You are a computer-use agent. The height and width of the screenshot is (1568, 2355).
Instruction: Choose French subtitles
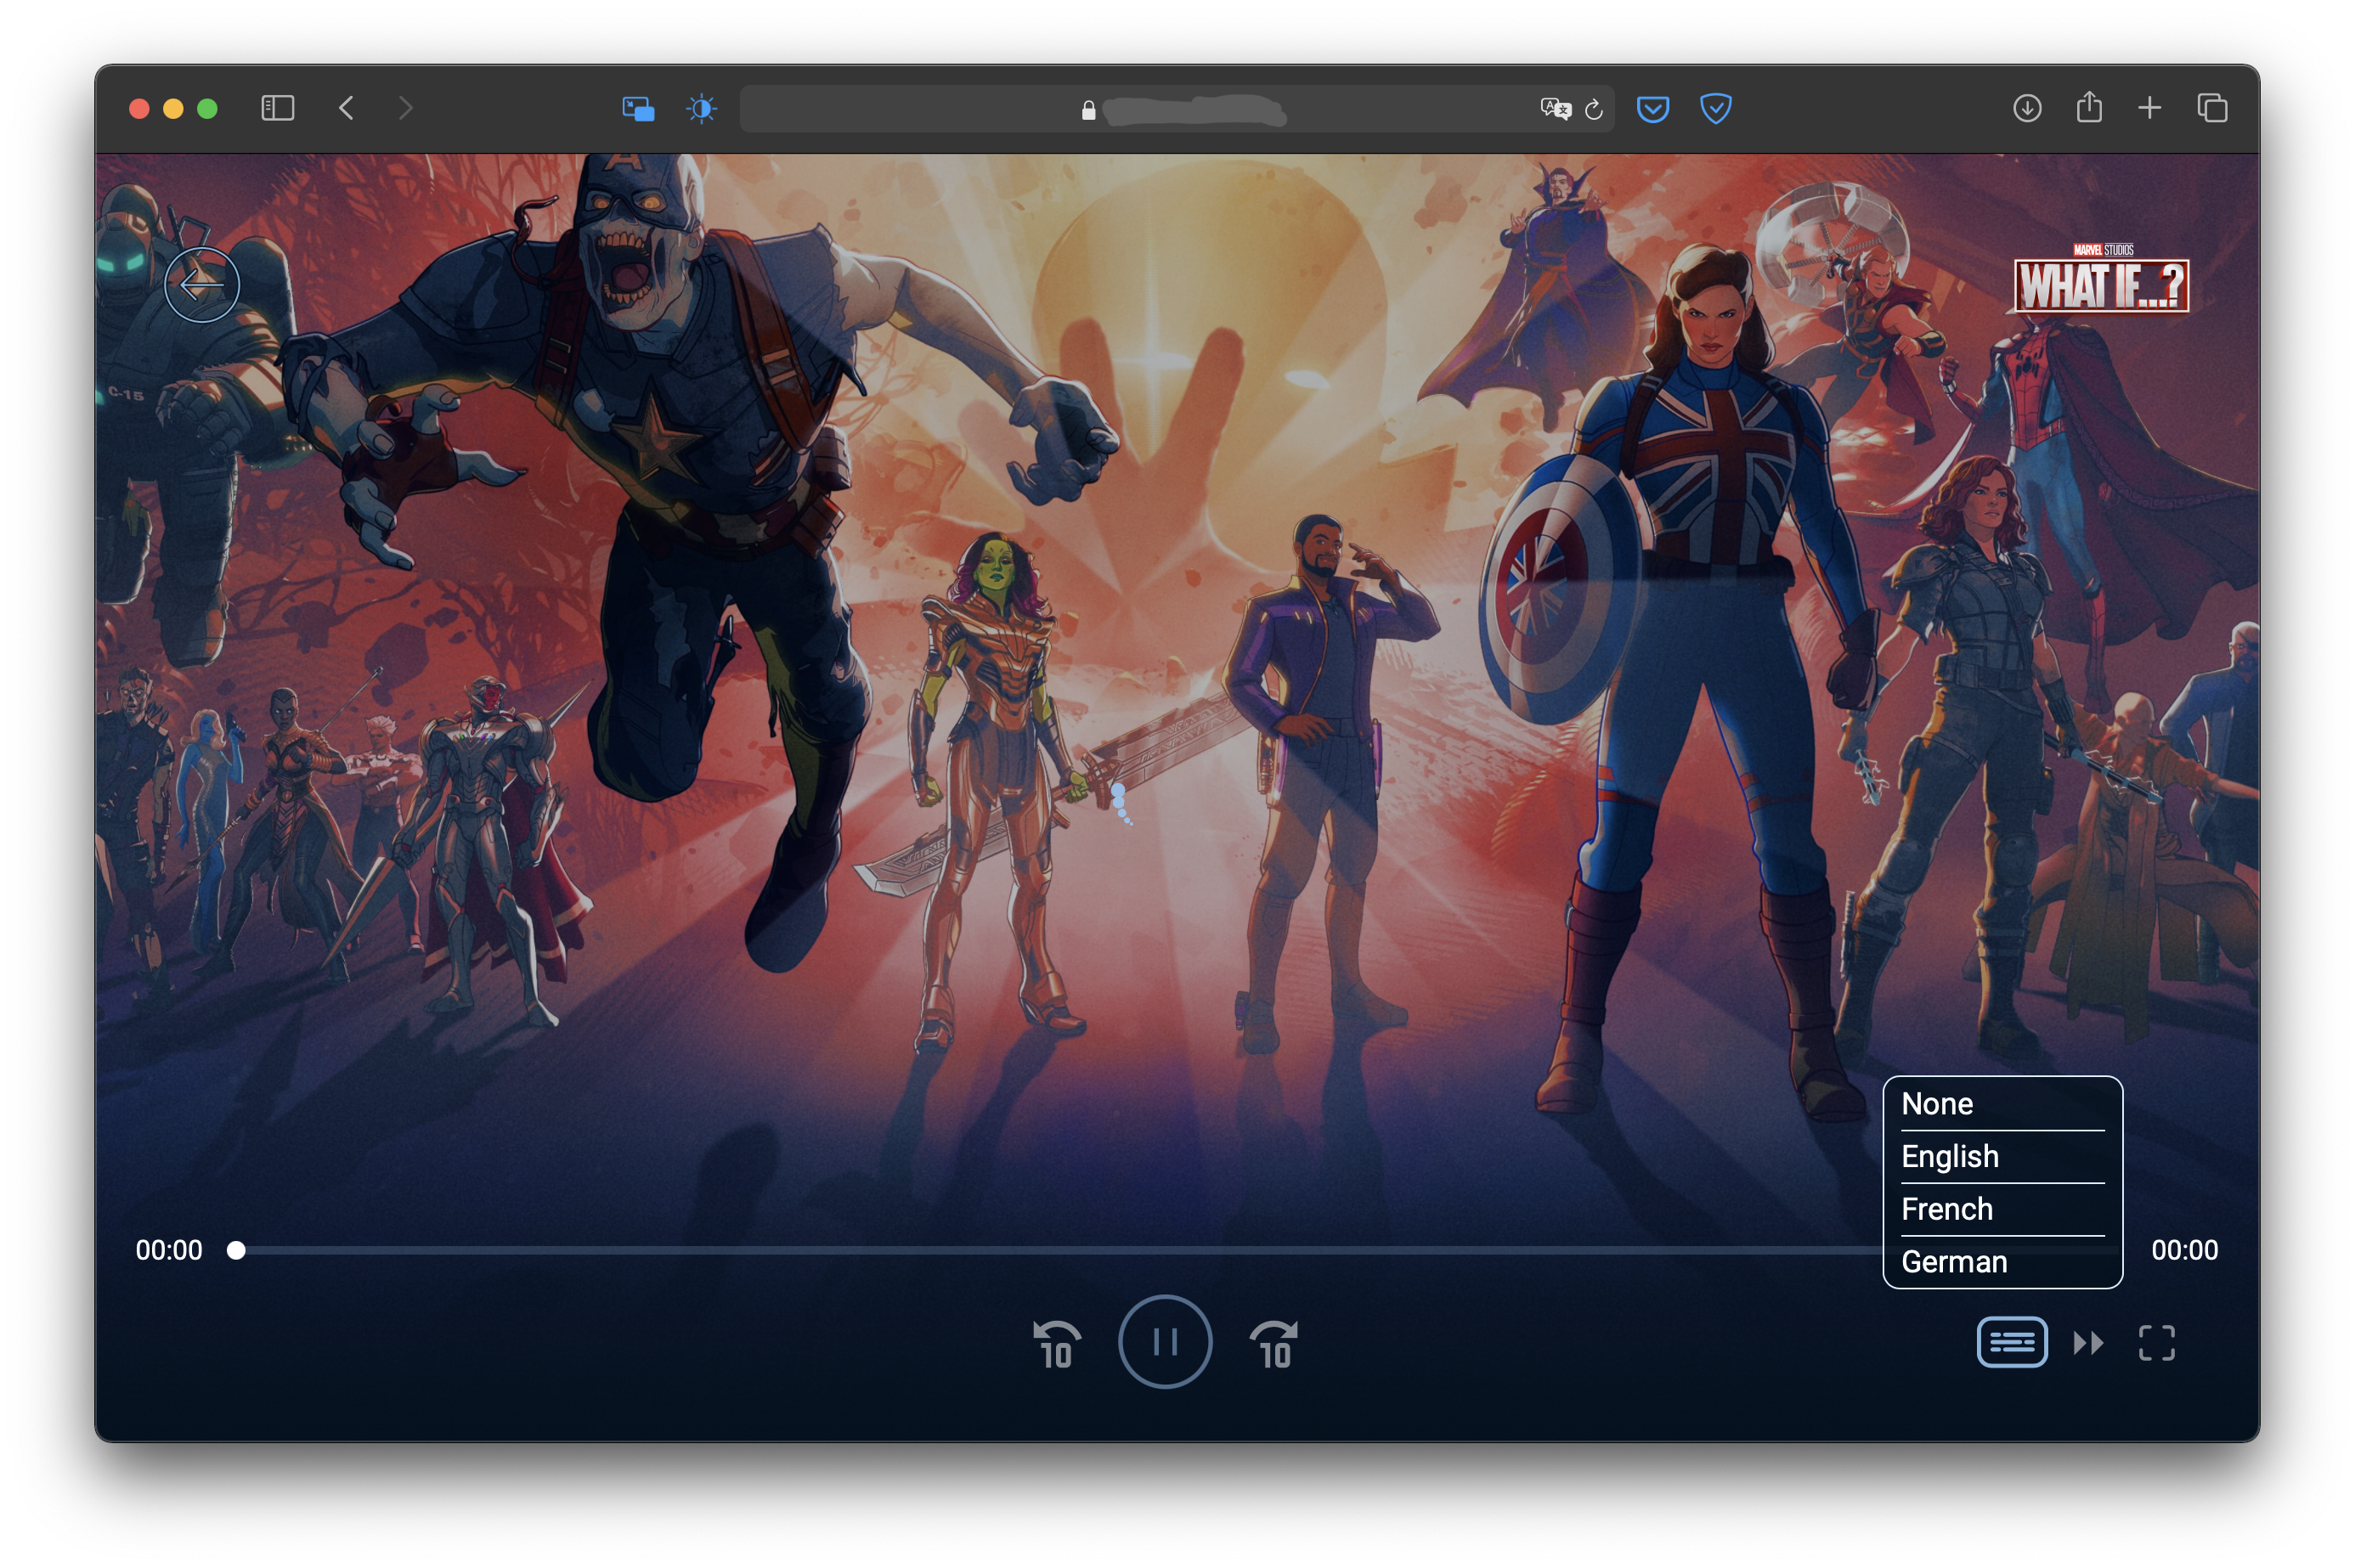[x=1946, y=1208]
